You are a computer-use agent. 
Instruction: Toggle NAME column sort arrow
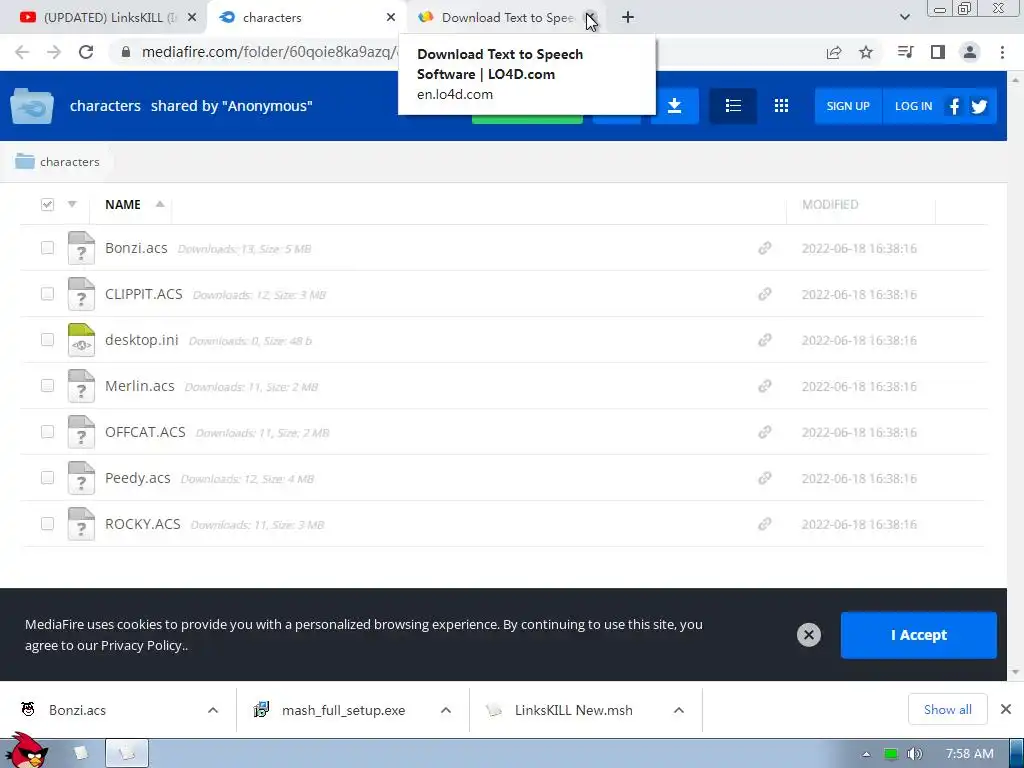tap(159, 204)
